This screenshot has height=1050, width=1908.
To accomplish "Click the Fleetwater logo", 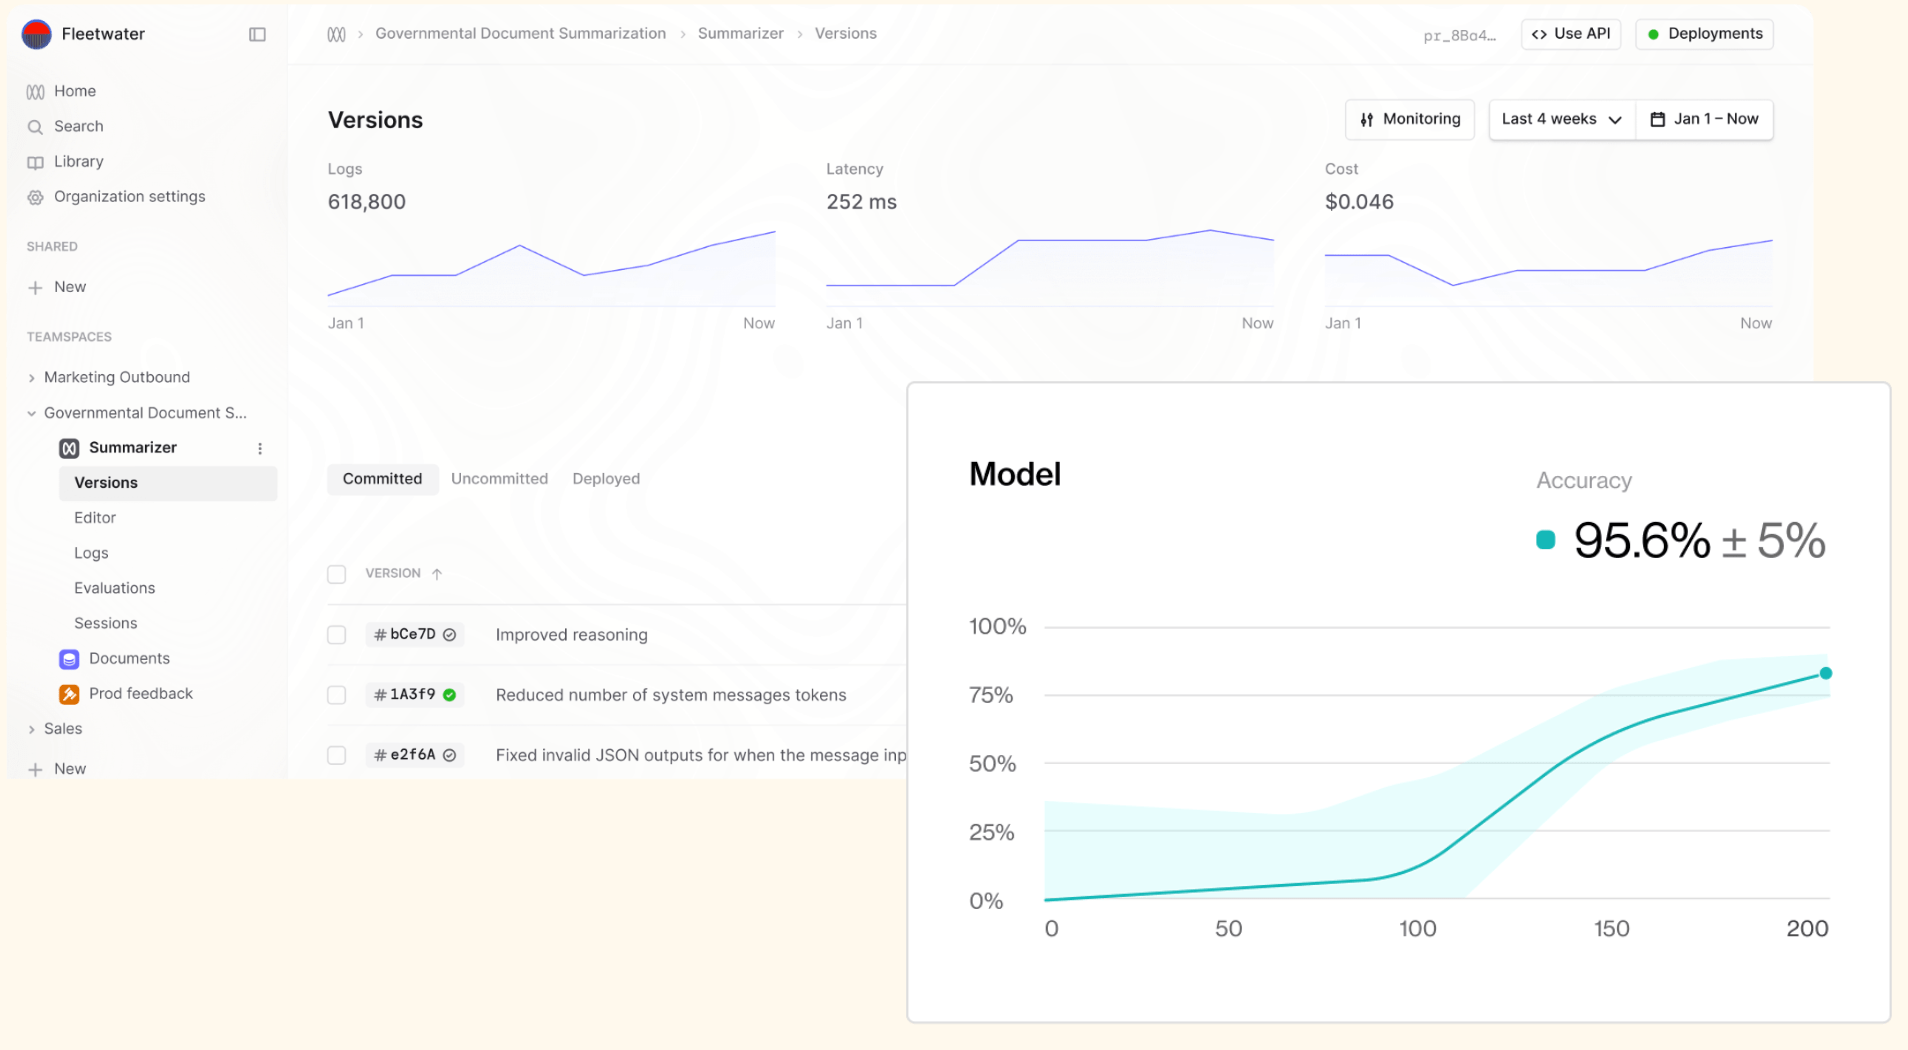I will click(x=36, y=33).
